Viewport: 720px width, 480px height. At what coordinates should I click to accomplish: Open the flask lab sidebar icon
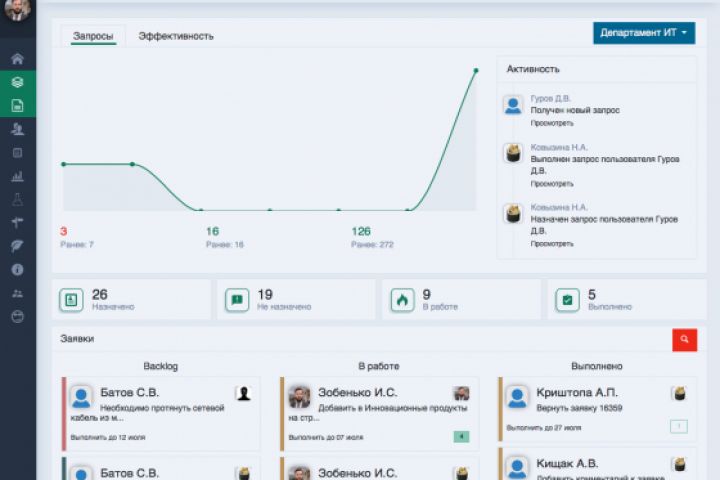click(x=17, y=199)
